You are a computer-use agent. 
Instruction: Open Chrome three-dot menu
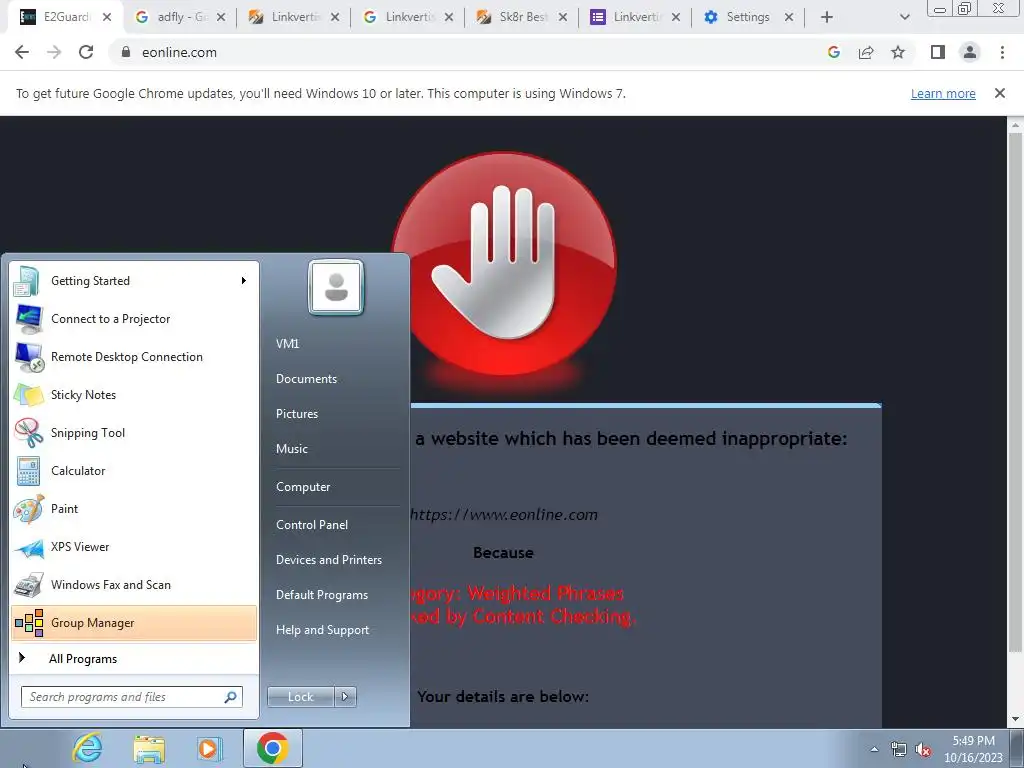point(1002,52)
